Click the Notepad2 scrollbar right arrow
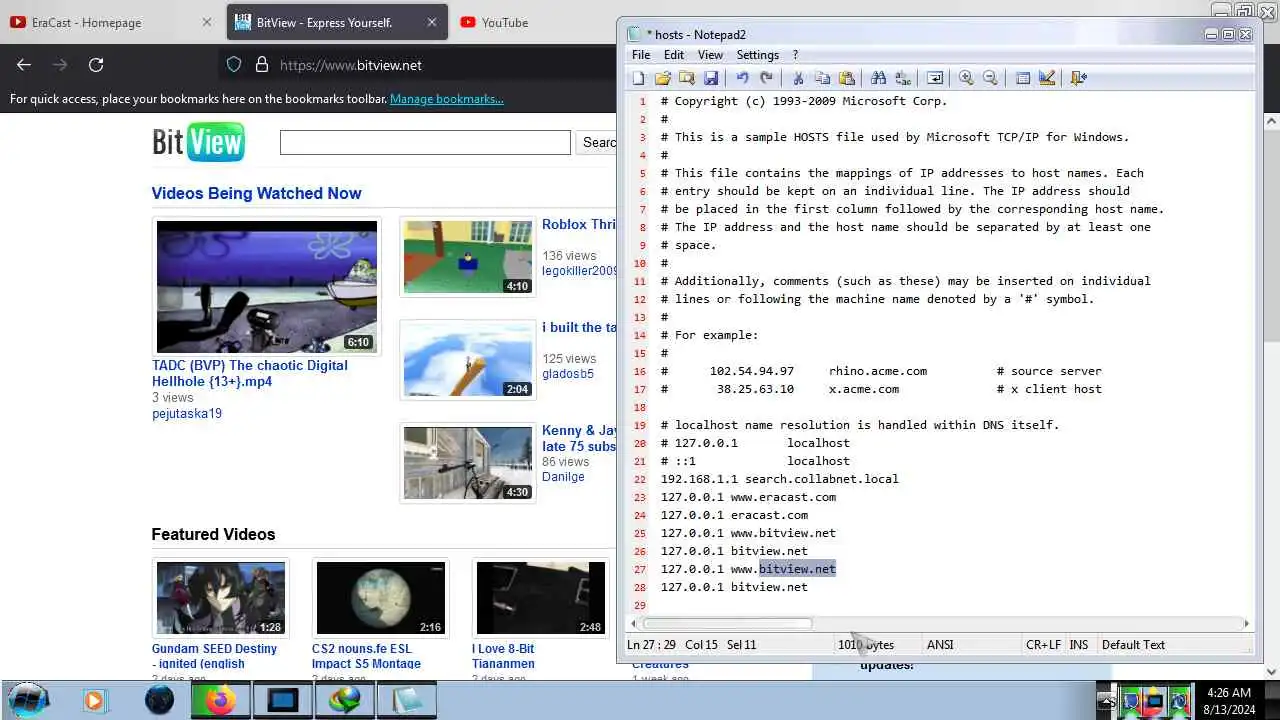This screenshot has width=1280, height=720. [1246, 624]
